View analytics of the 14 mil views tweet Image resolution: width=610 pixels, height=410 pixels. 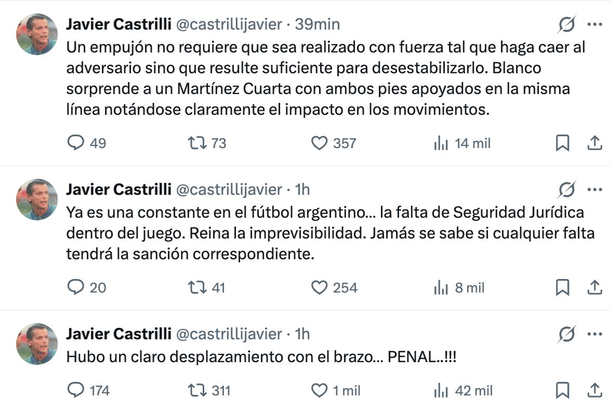coord(441,144)
